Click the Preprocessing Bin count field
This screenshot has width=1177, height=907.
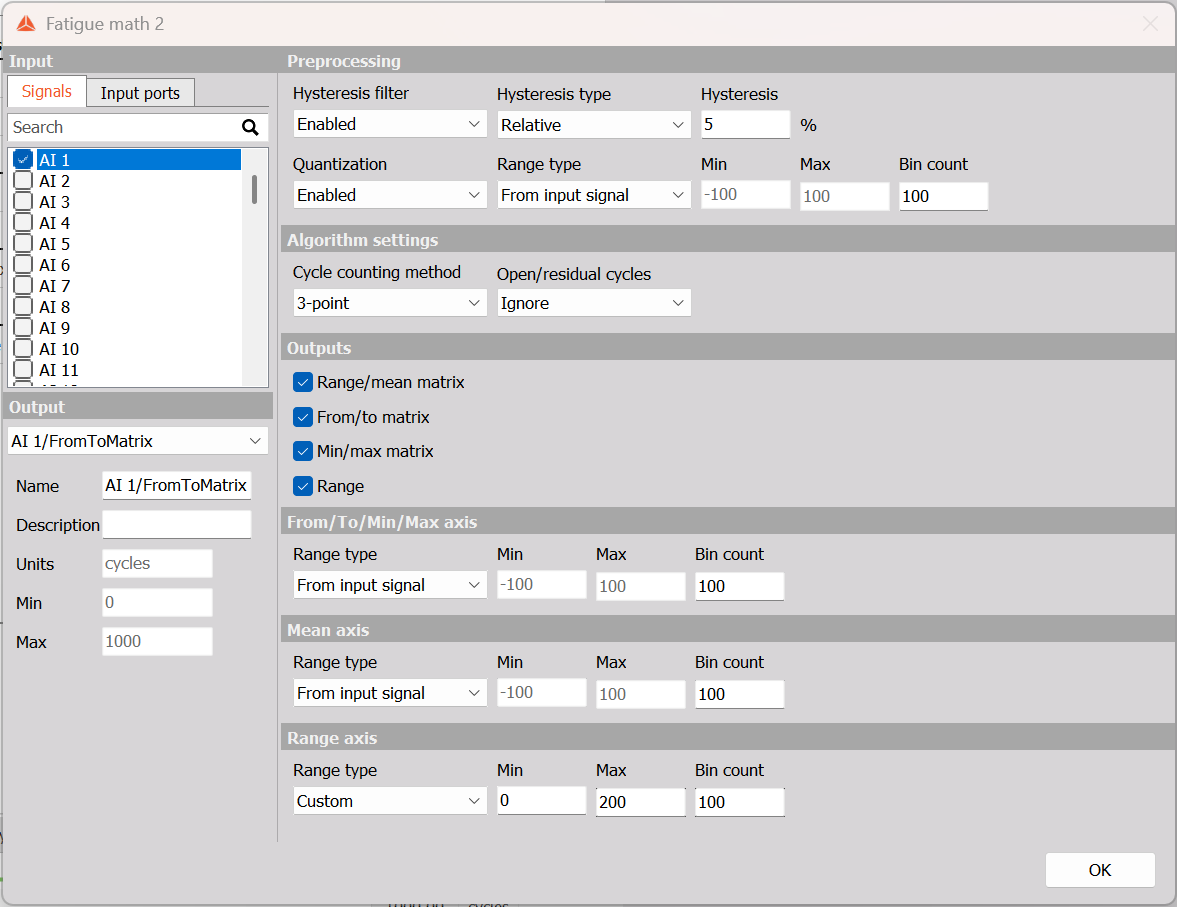pyautogui.click(x=944, y=196)
